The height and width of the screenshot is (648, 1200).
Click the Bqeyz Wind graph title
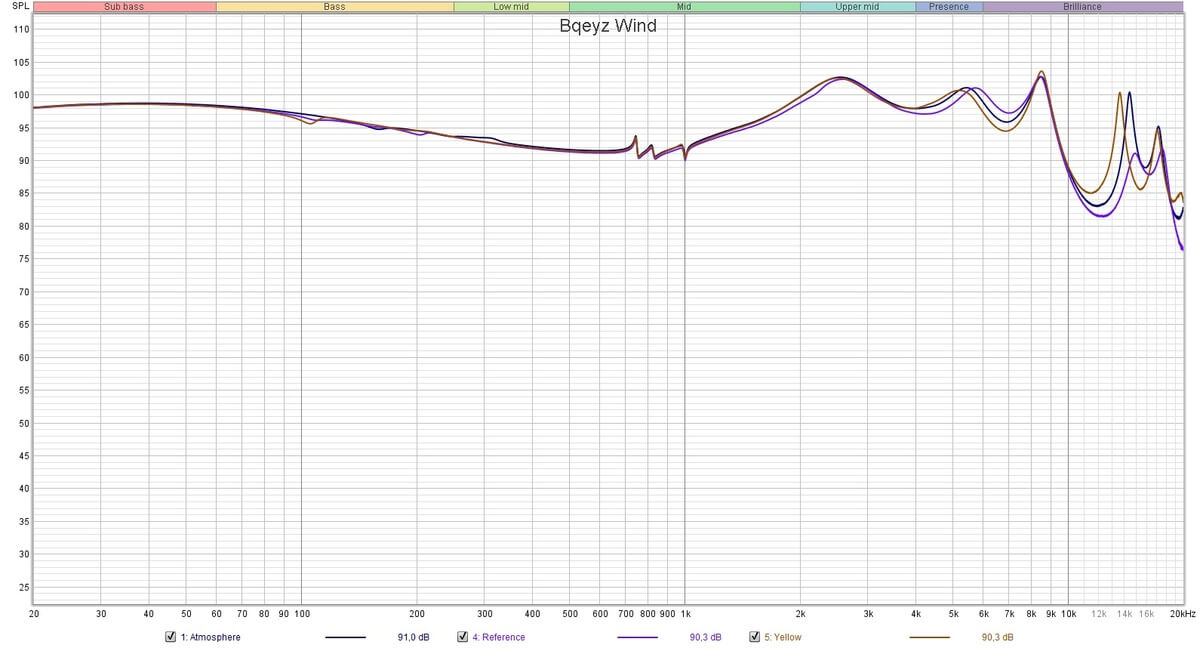pyautogui.click(x=608, y=26)
